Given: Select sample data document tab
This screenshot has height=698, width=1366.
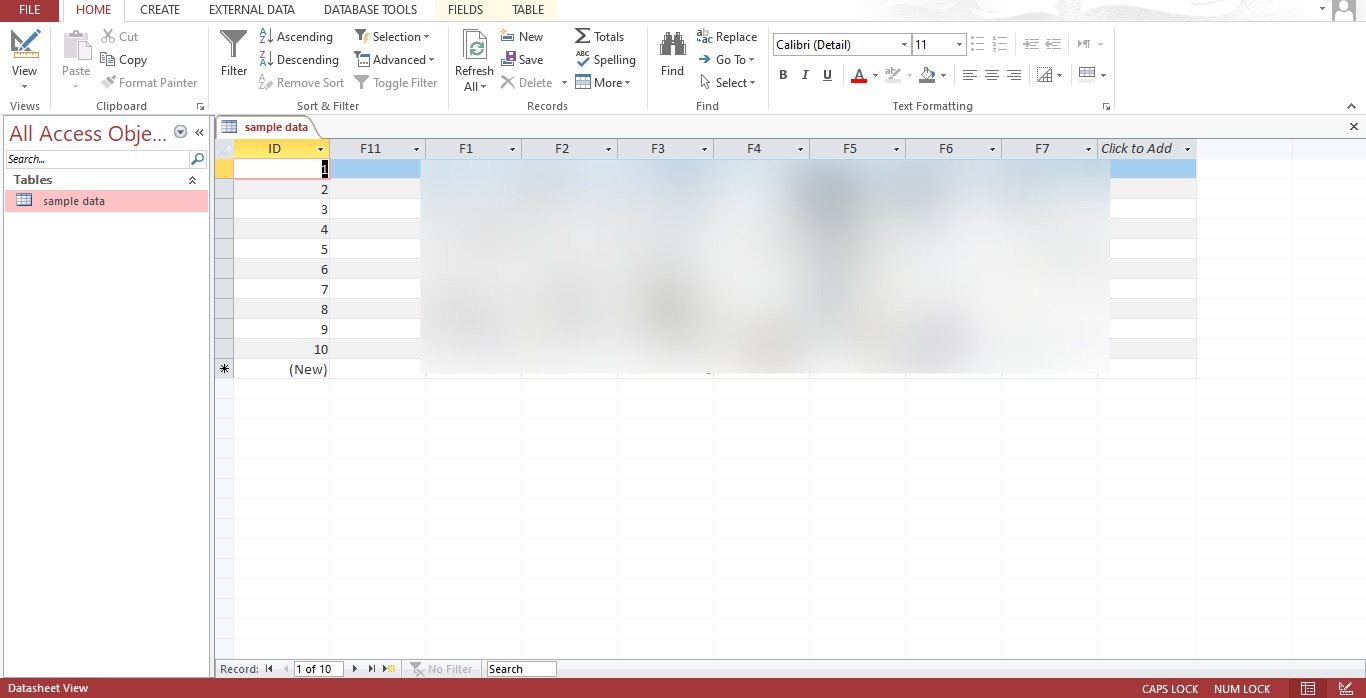Looking at the screenshot, I should [267, 127].
